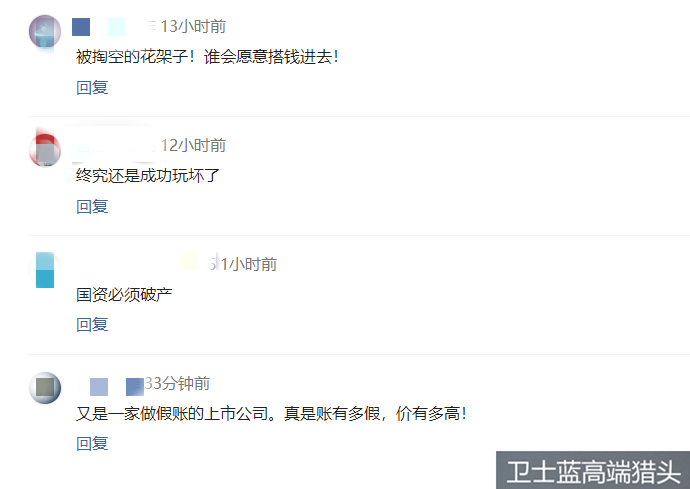Click comment text 终究还是成功玩坏了
This screenshot has width=690, height=489.
pos(147,176)
